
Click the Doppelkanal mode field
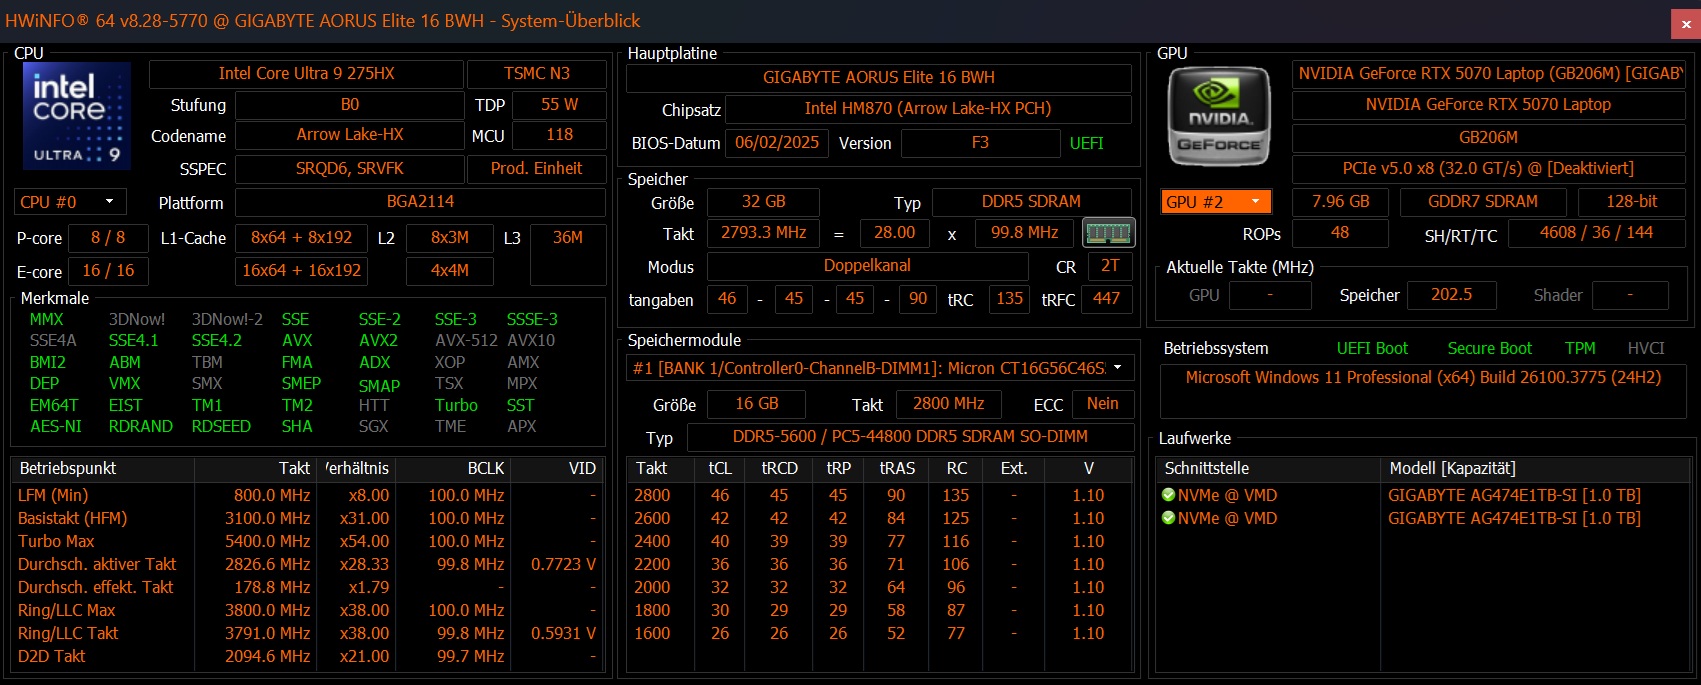point(867,266)
